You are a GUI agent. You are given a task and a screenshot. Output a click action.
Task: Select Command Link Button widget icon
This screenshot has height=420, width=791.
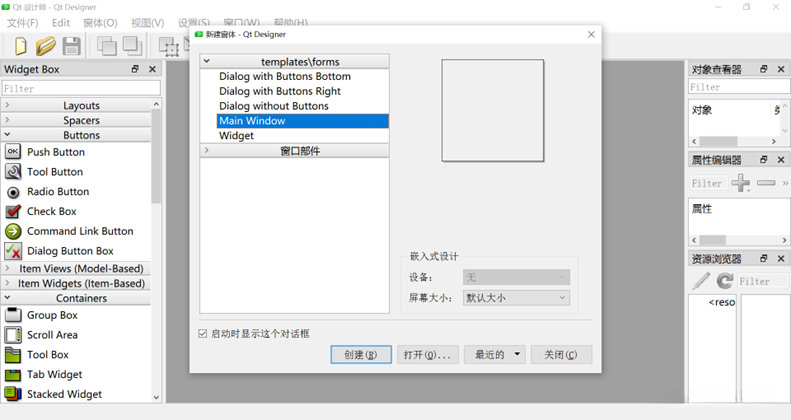pyautogui.click(x=13, y=231)
